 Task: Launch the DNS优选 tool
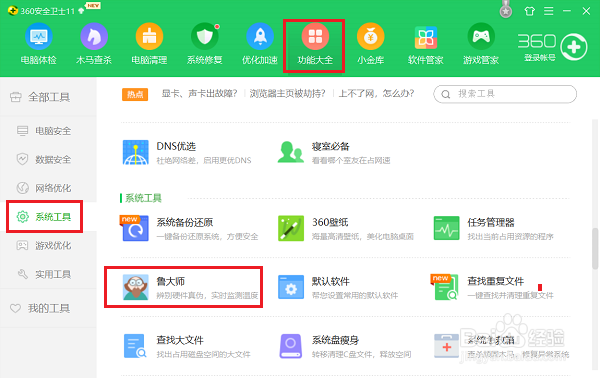click(x=187, y=152)
